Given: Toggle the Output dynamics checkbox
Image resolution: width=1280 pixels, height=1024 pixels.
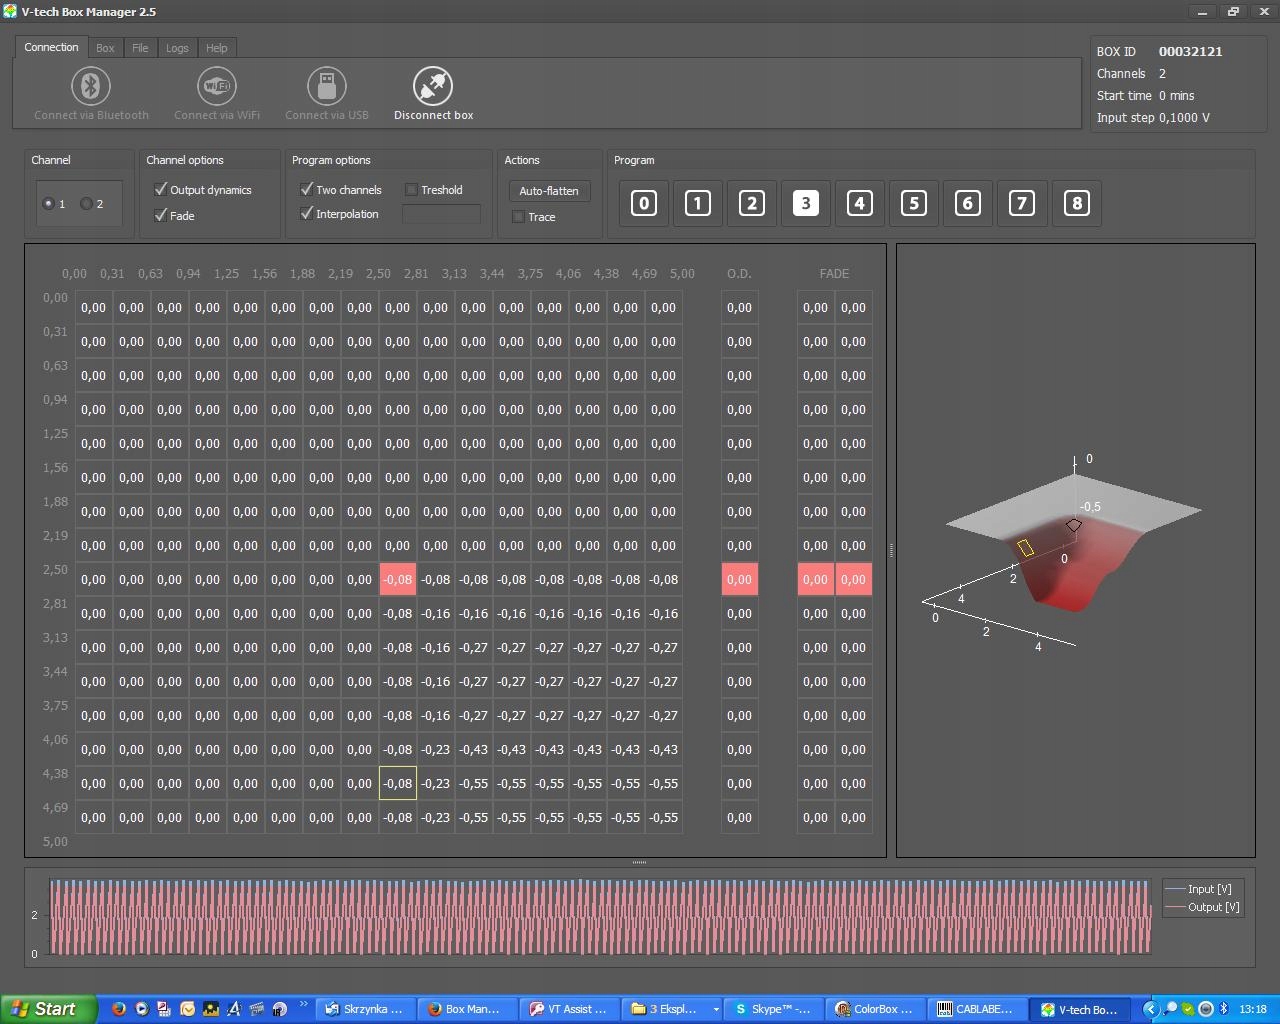Looking at the screenshot, I should click(161, 189).
